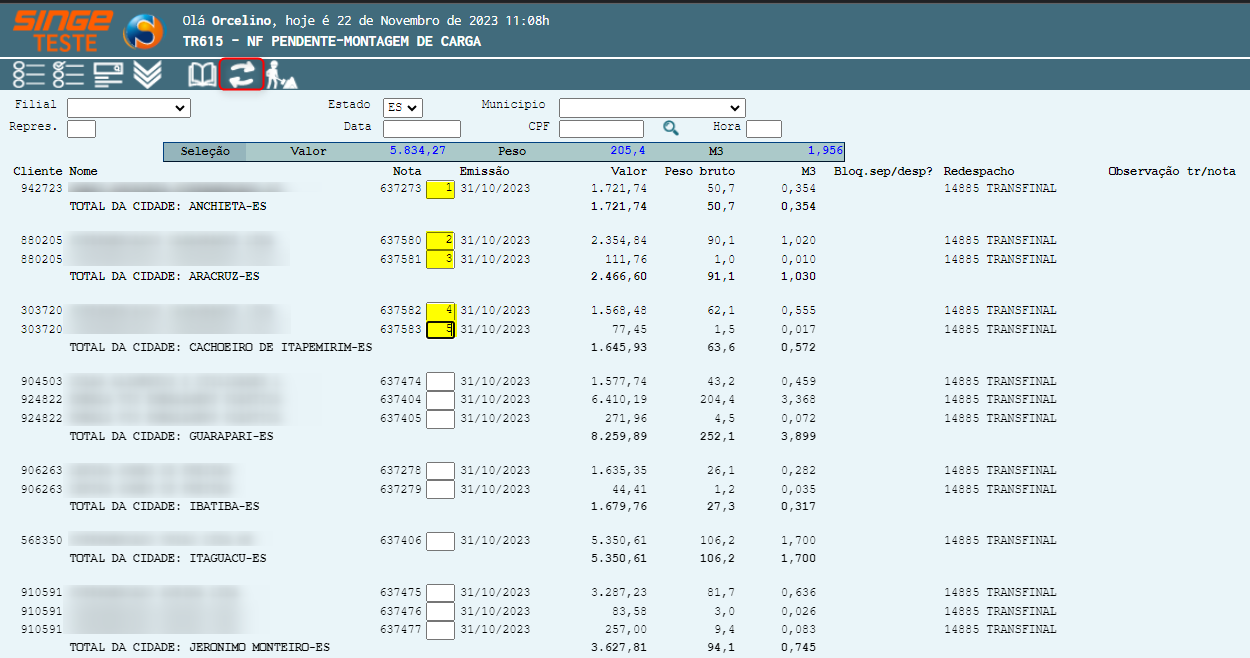
Task: Click the unchecked list icon in toolbar
Action: point(29,74)
